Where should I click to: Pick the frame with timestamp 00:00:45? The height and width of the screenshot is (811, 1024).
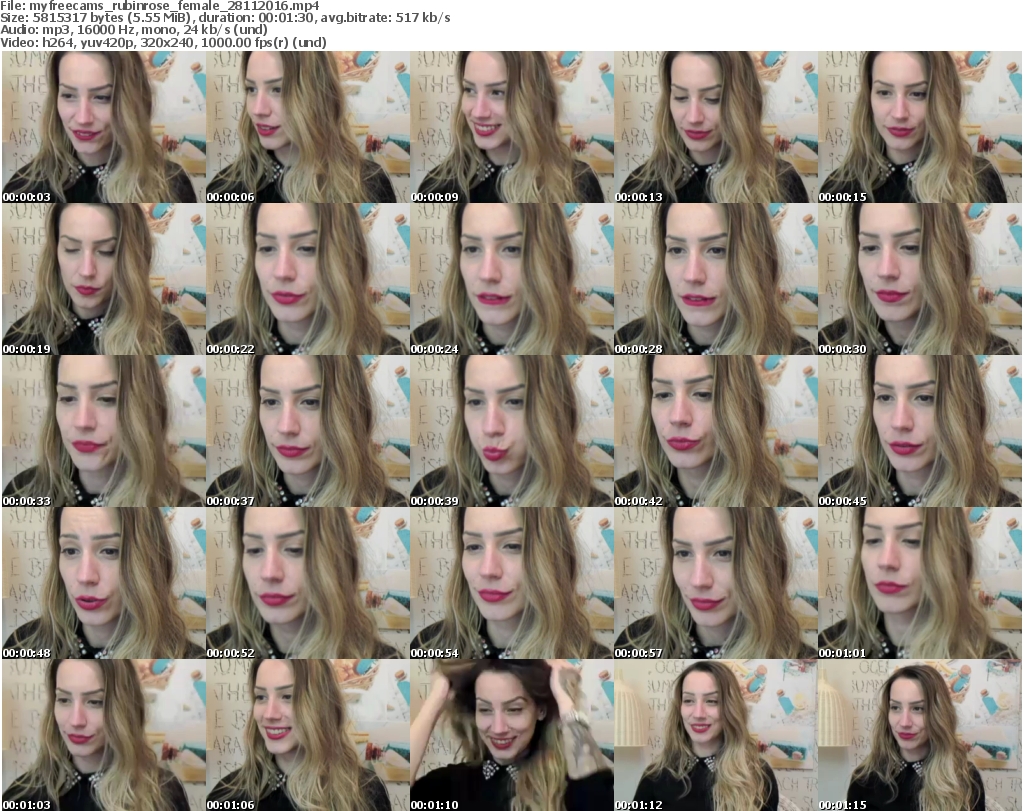point(920,432)
